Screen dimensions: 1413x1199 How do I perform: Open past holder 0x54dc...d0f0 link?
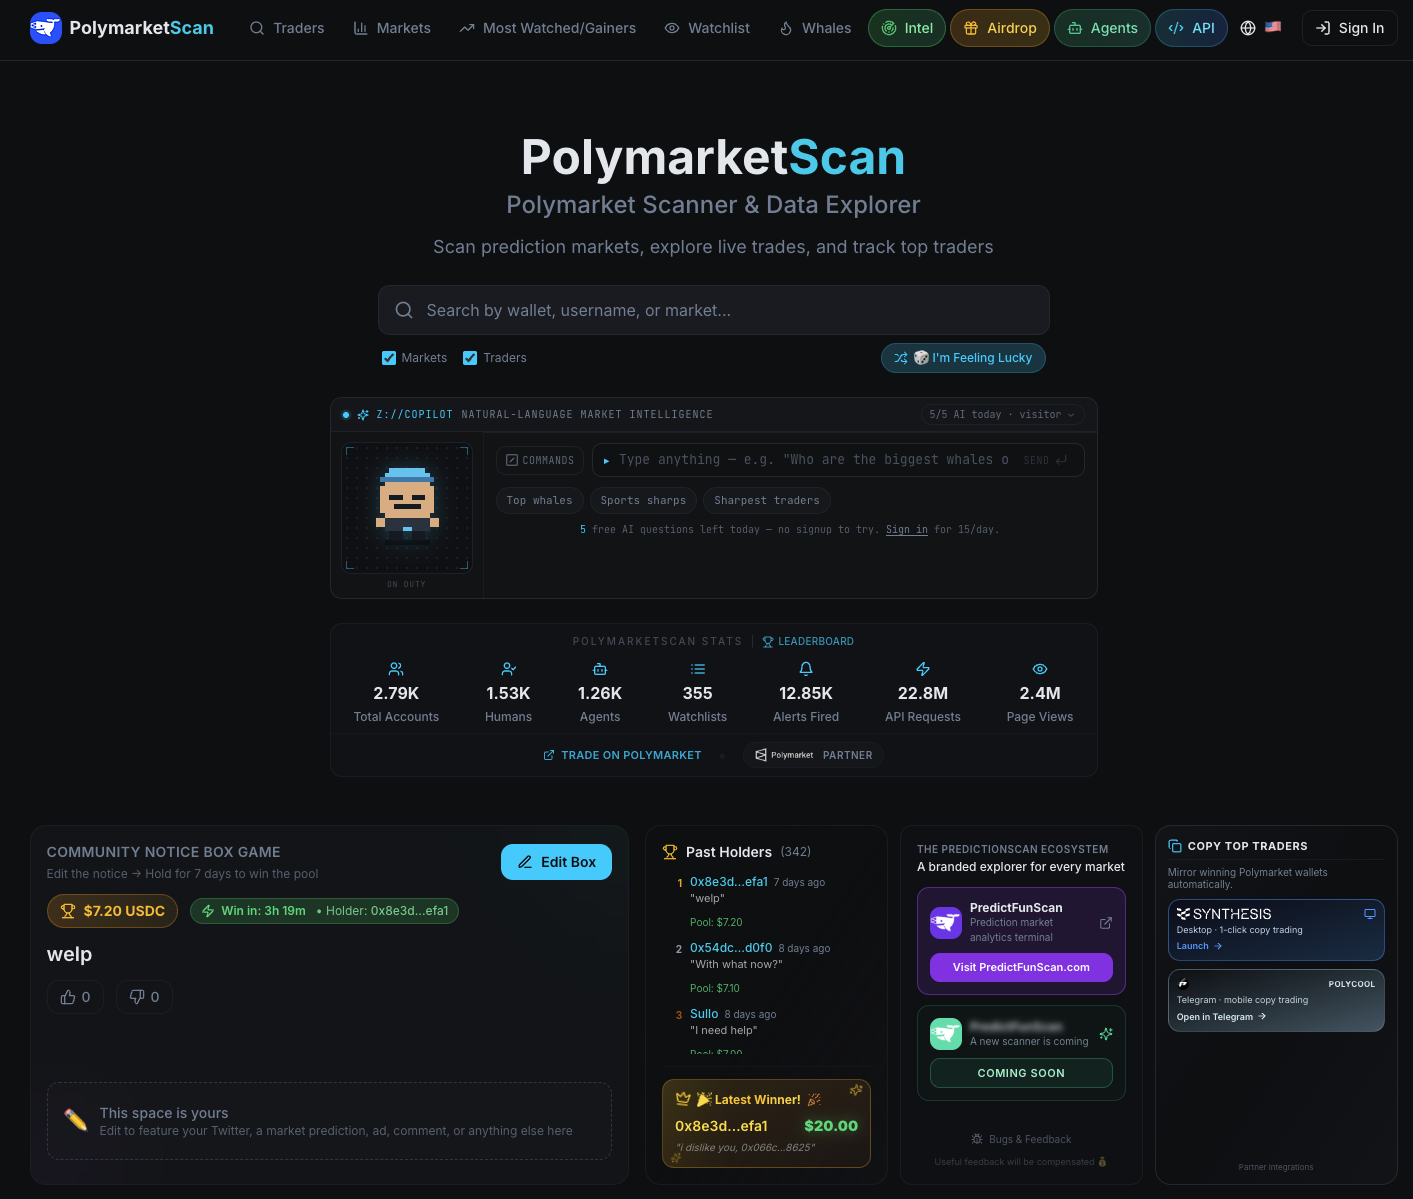[731, 948]
